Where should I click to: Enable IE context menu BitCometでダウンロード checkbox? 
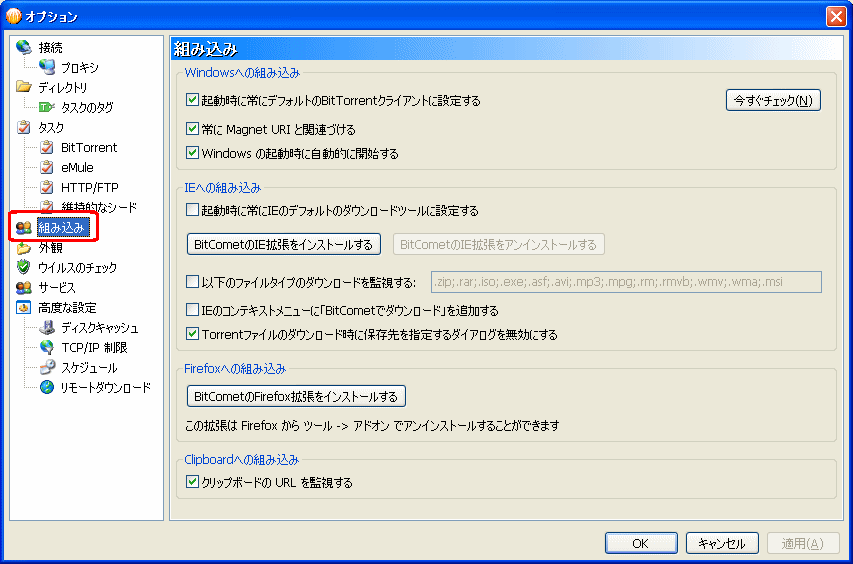pyautogui.click(x=192, y=310)
